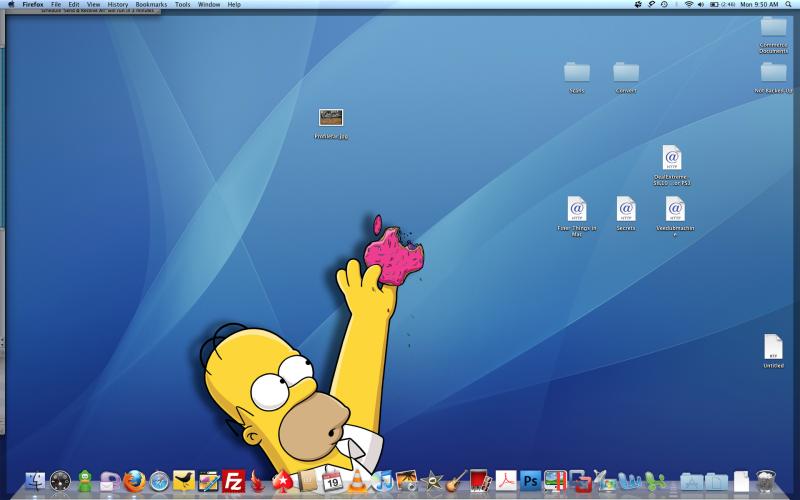Click the Firefox application menu

(x=33, y=4)
